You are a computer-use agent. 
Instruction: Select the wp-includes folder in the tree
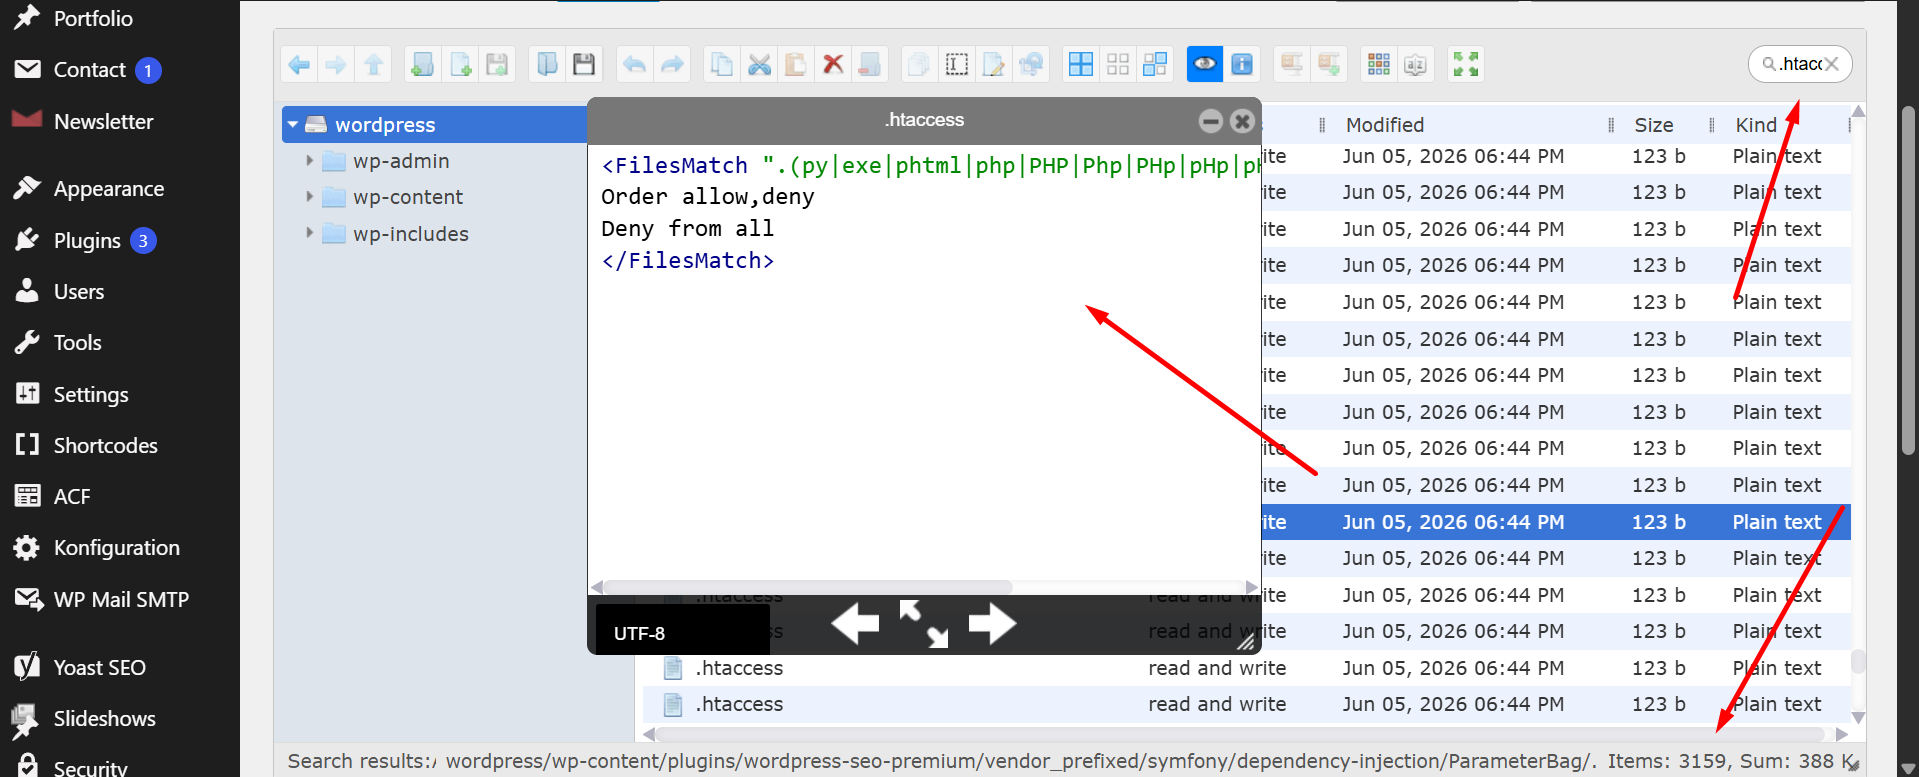[x=411, y=234]
